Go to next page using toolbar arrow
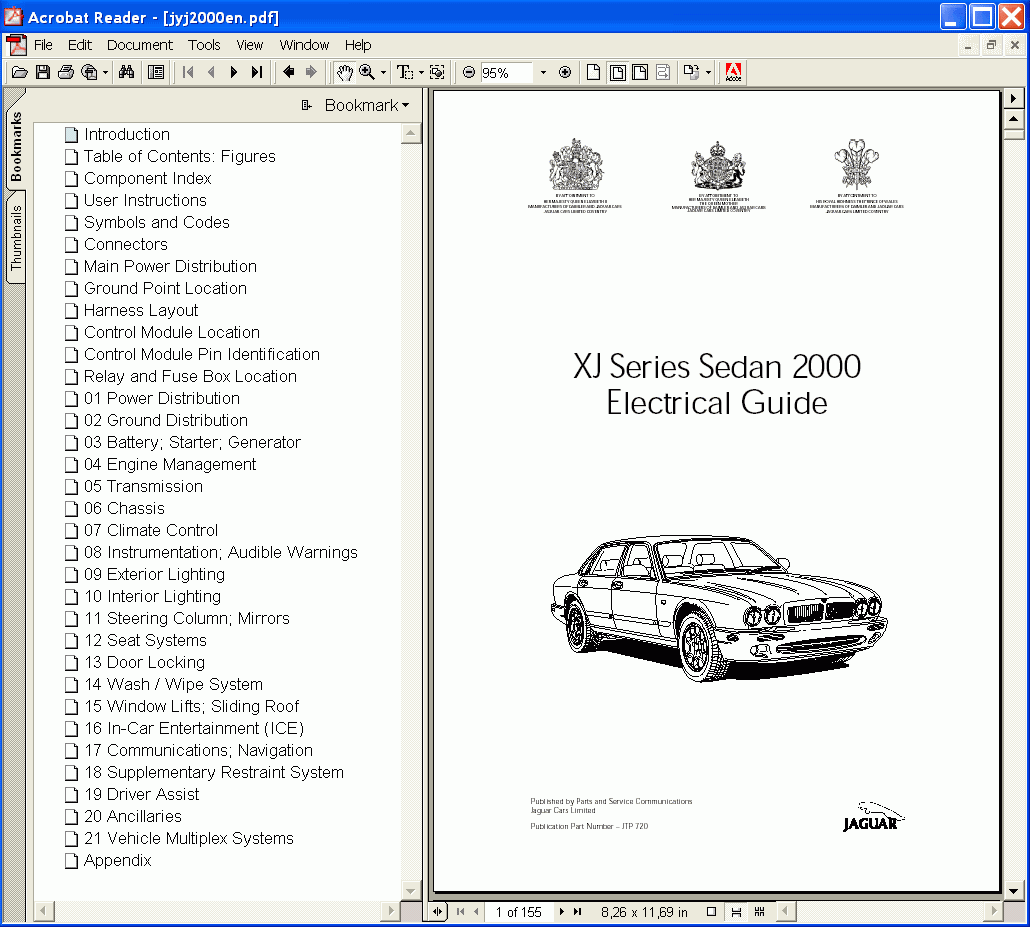1030x927 pixels. coord(234,72)
